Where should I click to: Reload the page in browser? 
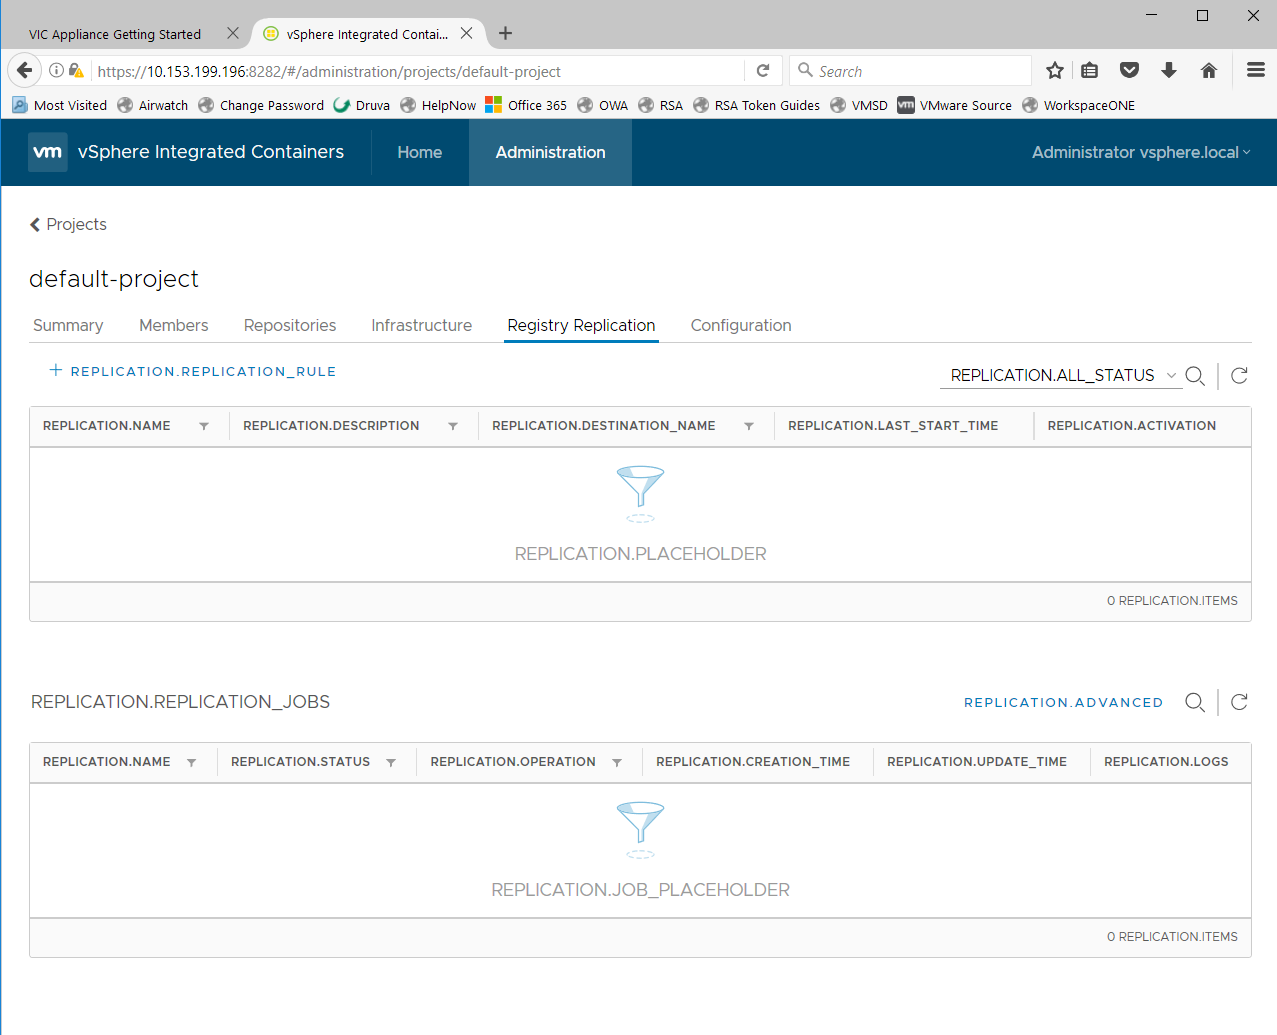[763, 71]
